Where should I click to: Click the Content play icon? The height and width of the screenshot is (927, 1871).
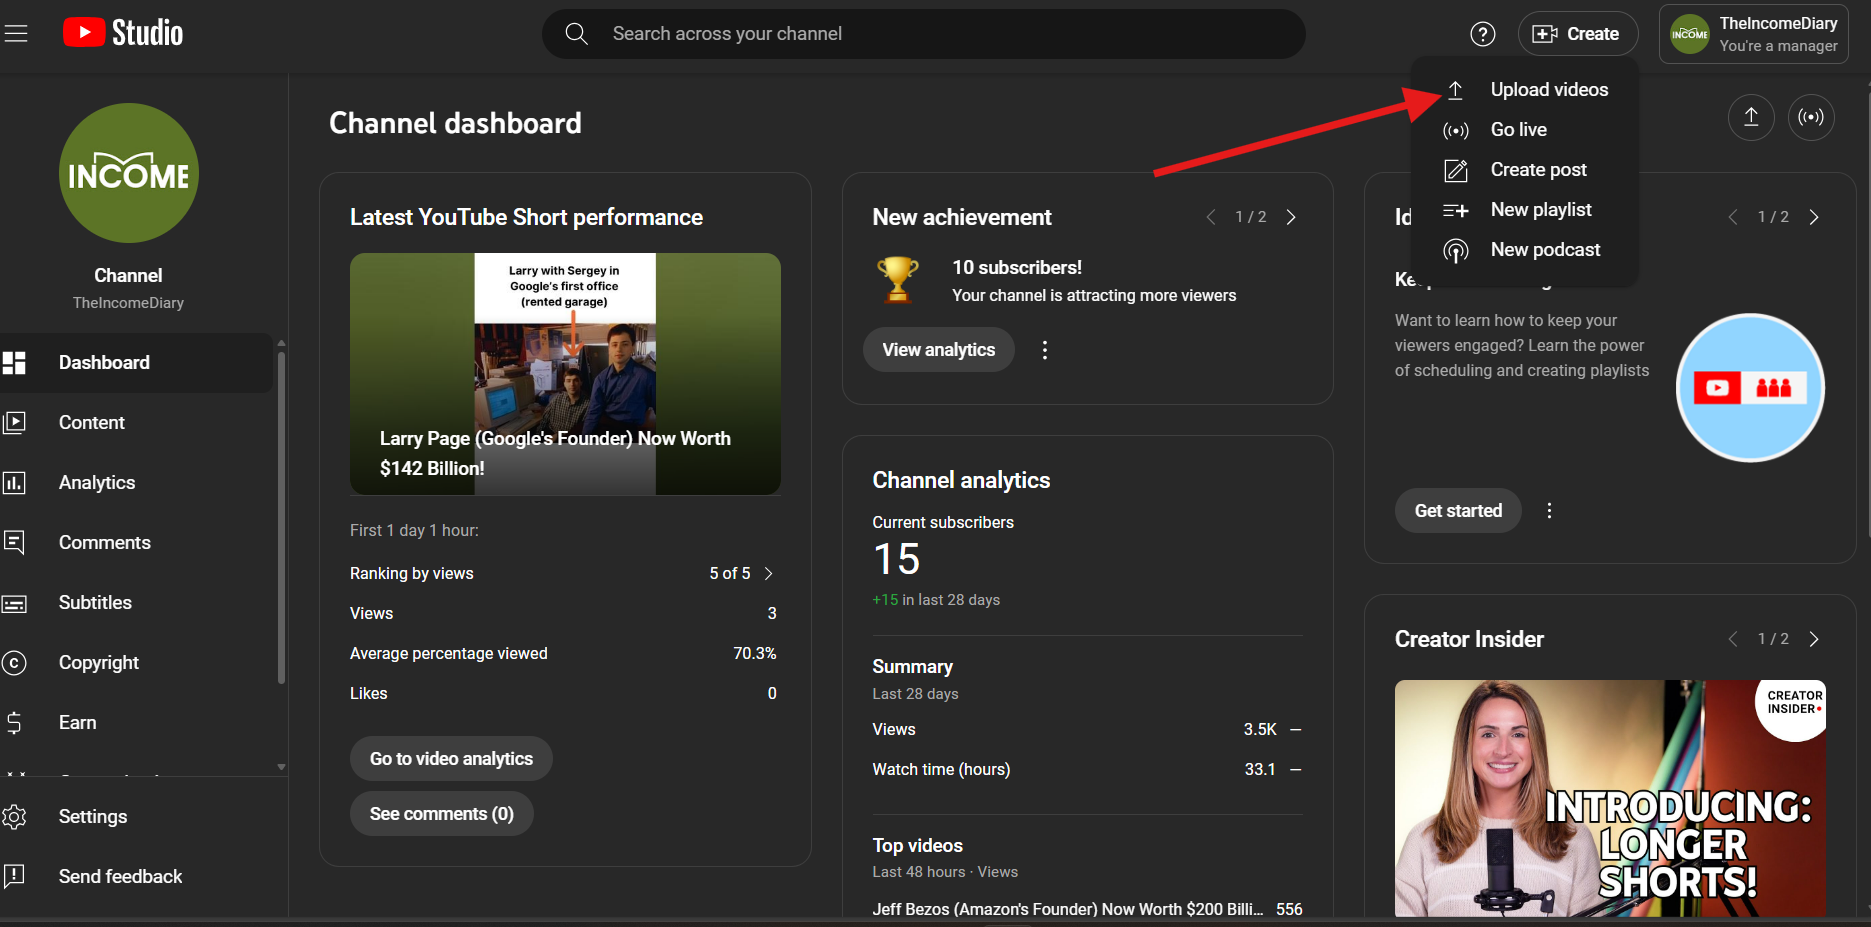pos(14,423)
